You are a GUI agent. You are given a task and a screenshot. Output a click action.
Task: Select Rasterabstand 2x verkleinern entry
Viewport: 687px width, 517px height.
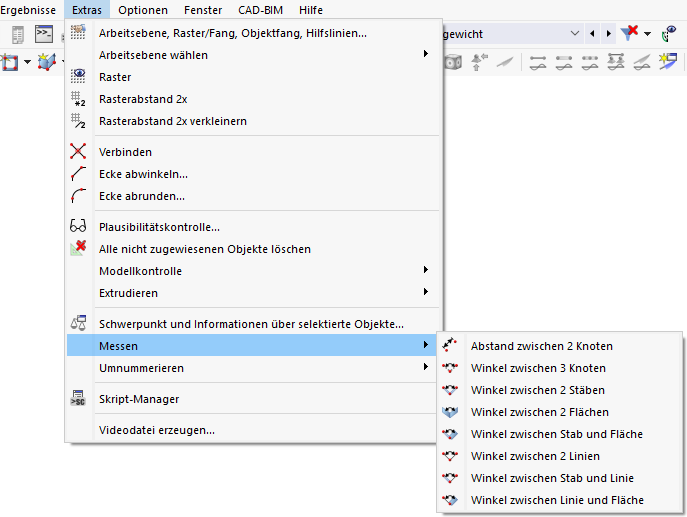pos(253,121)
